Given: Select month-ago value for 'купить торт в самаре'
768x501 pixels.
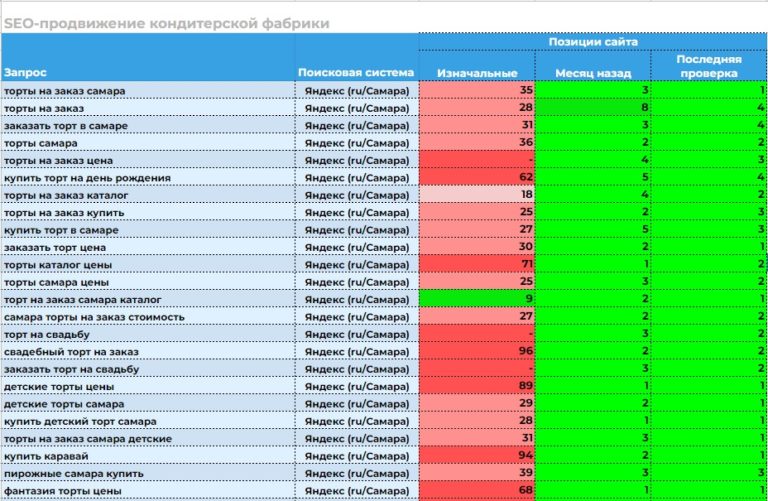Looking at the screenshot, I should (x=593, y=229).
